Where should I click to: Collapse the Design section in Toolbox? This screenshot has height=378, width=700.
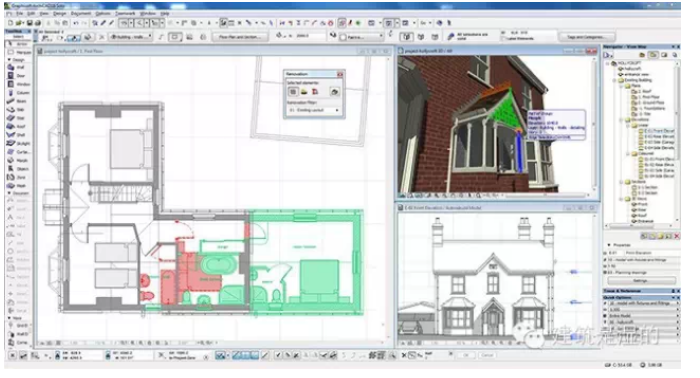coord(9,60)
